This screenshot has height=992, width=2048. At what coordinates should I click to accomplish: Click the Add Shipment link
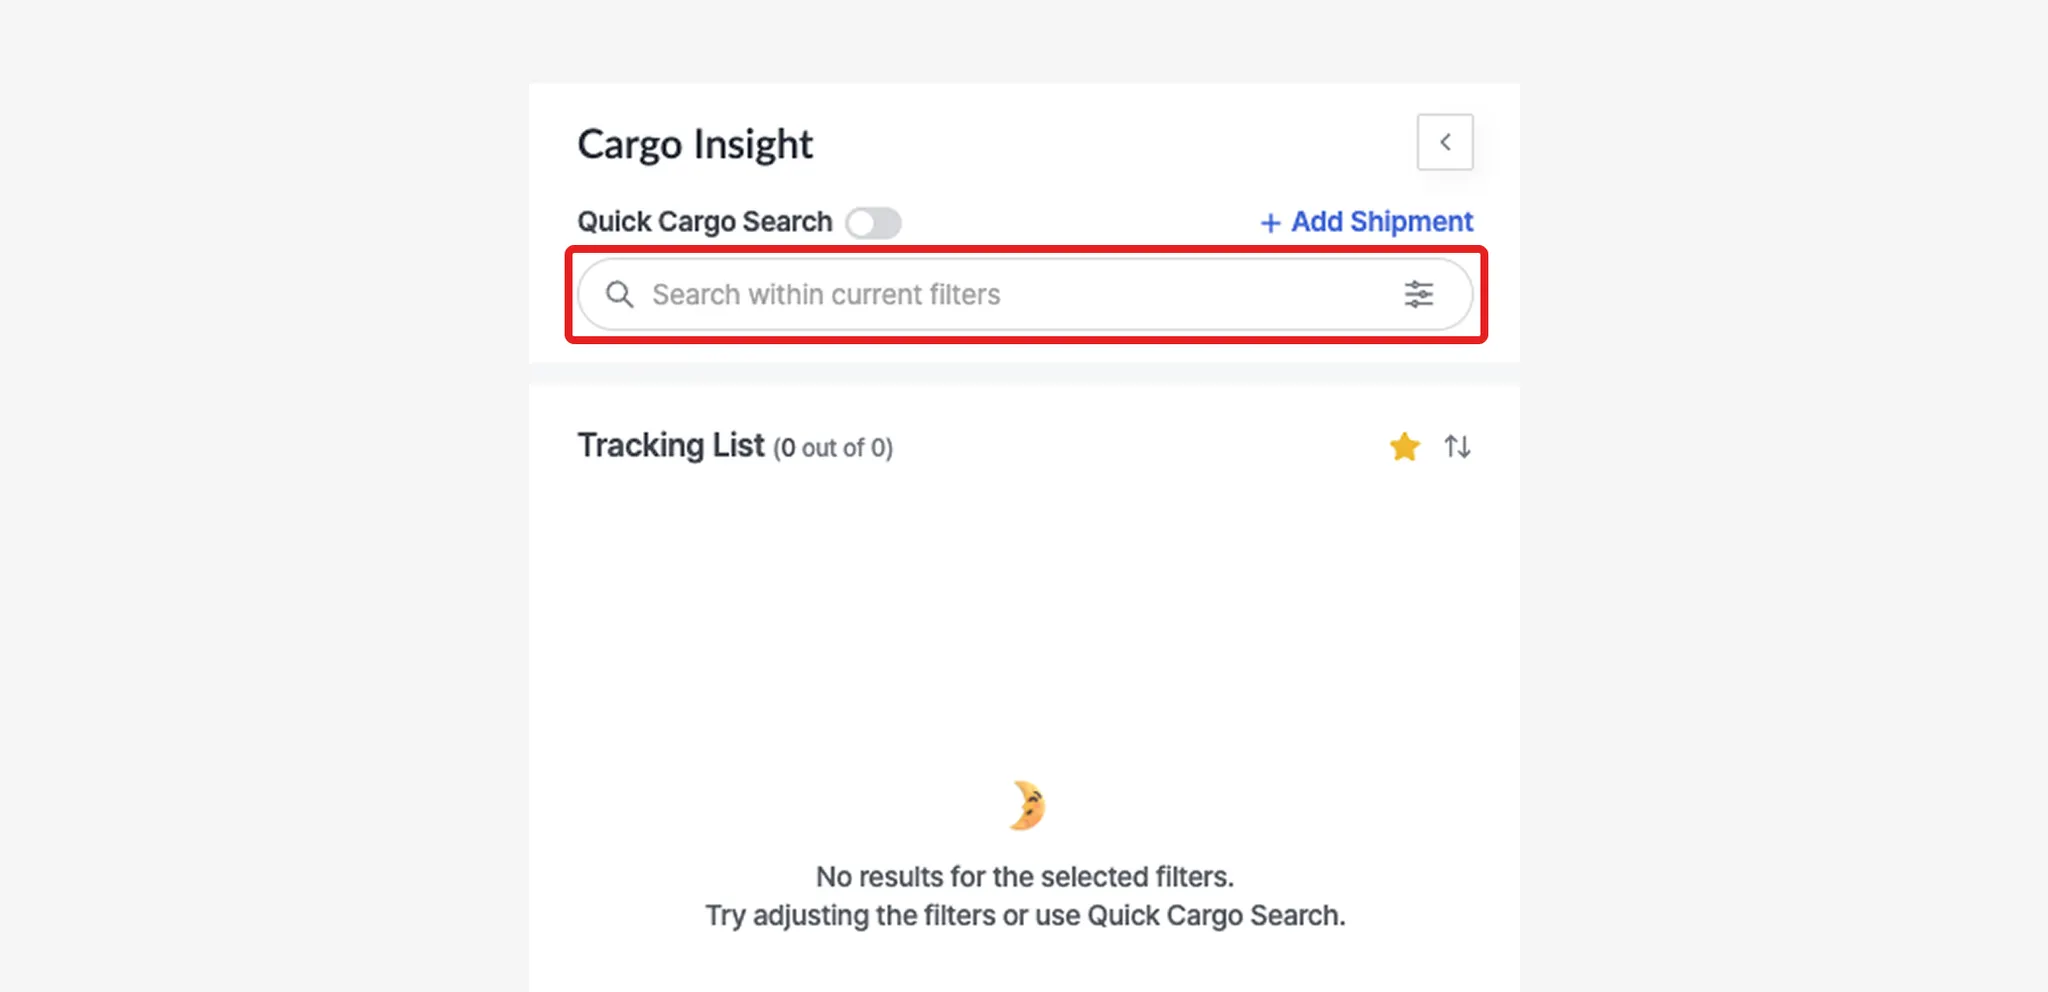coord(1381,221)
